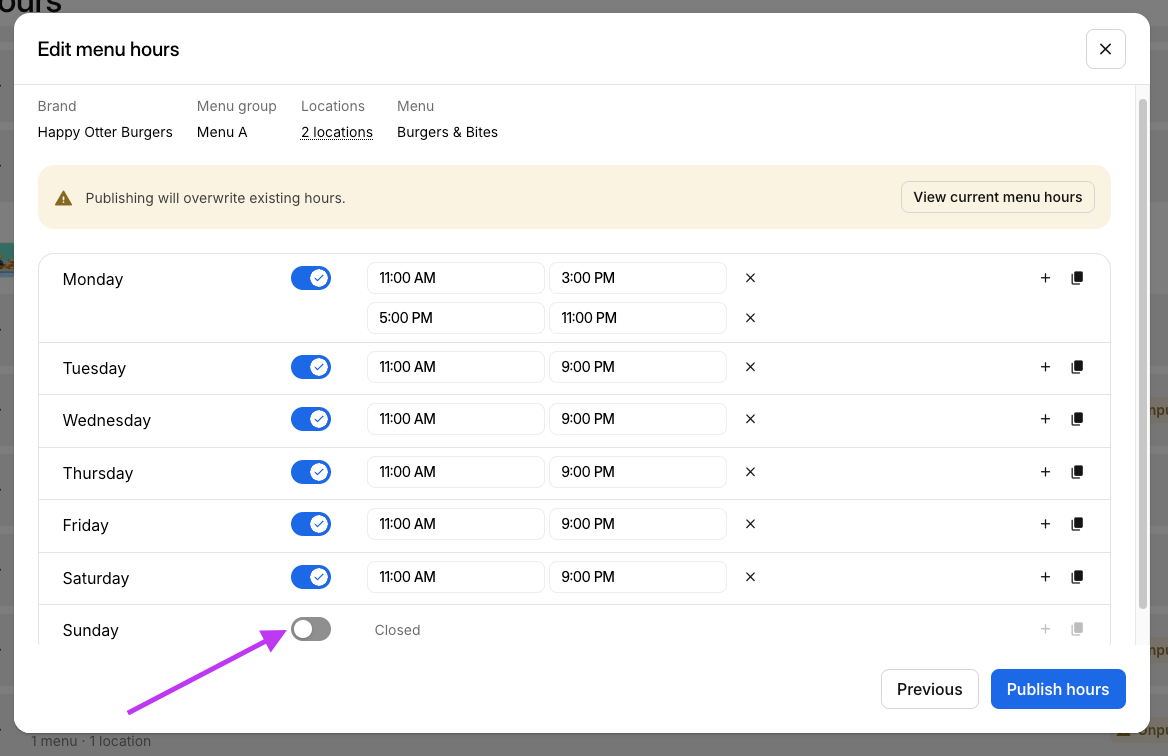
Task: Enable Sunday hours toggle
Action: [x=311, y=629]
